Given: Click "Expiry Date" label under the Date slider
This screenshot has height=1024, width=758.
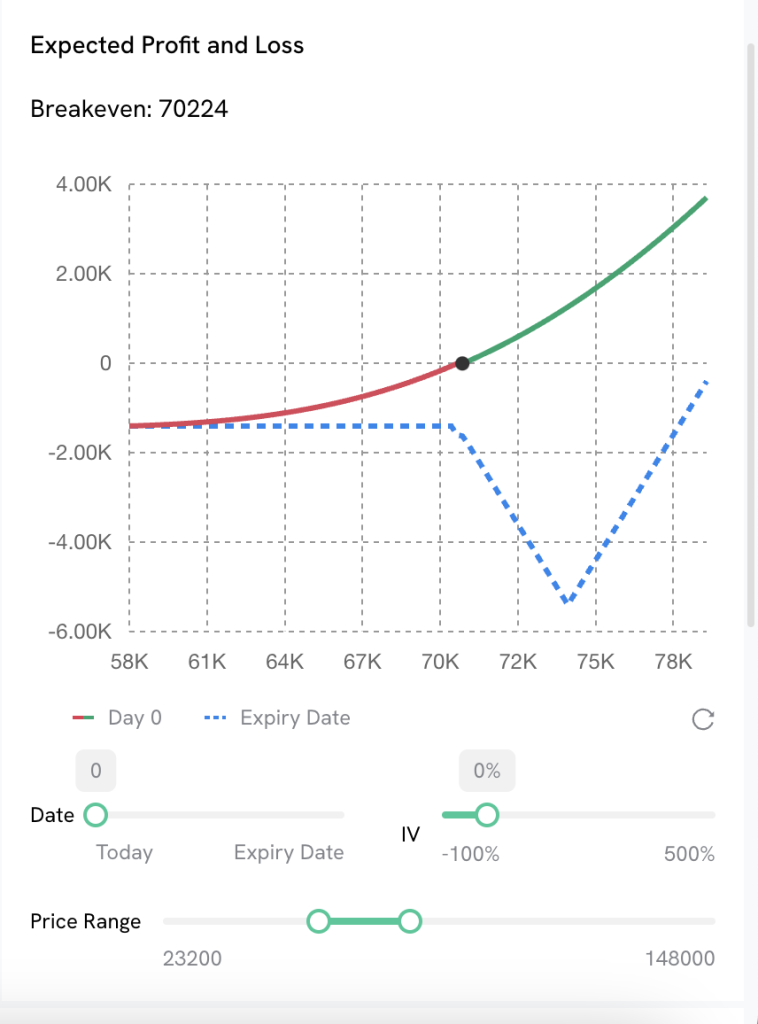Looking at the screenshot, I should point(289,853).
